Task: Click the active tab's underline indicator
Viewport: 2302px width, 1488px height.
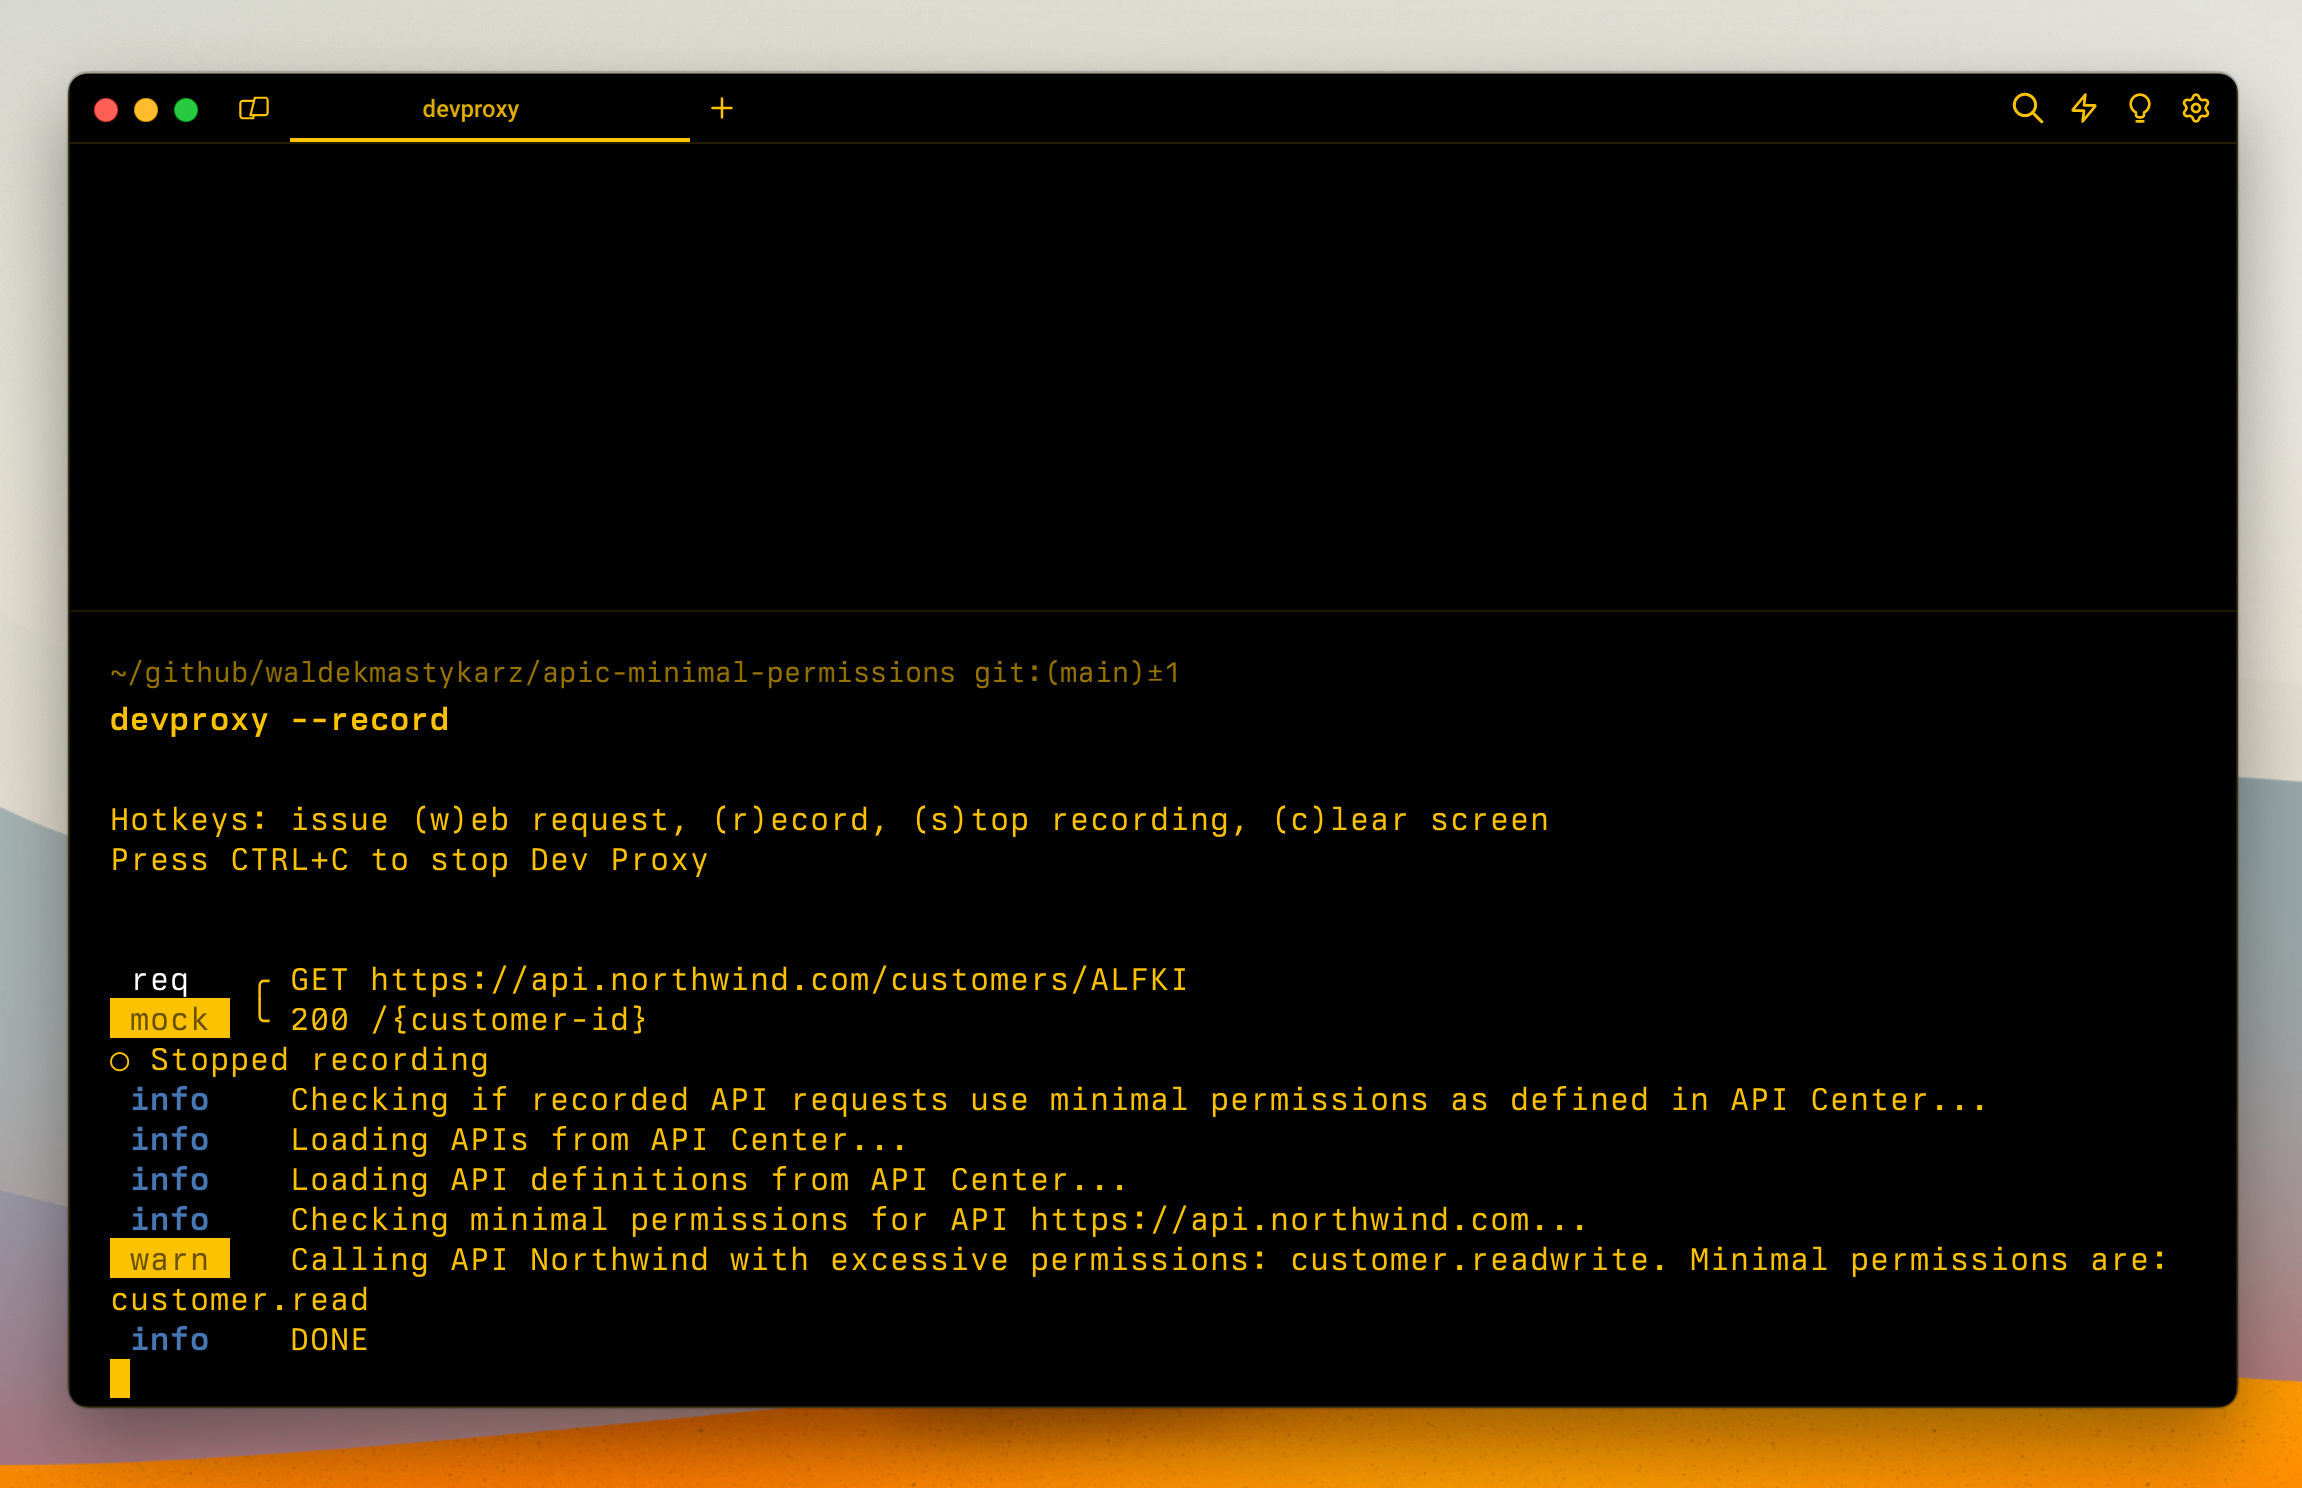Action: click(x=489, y=141)
